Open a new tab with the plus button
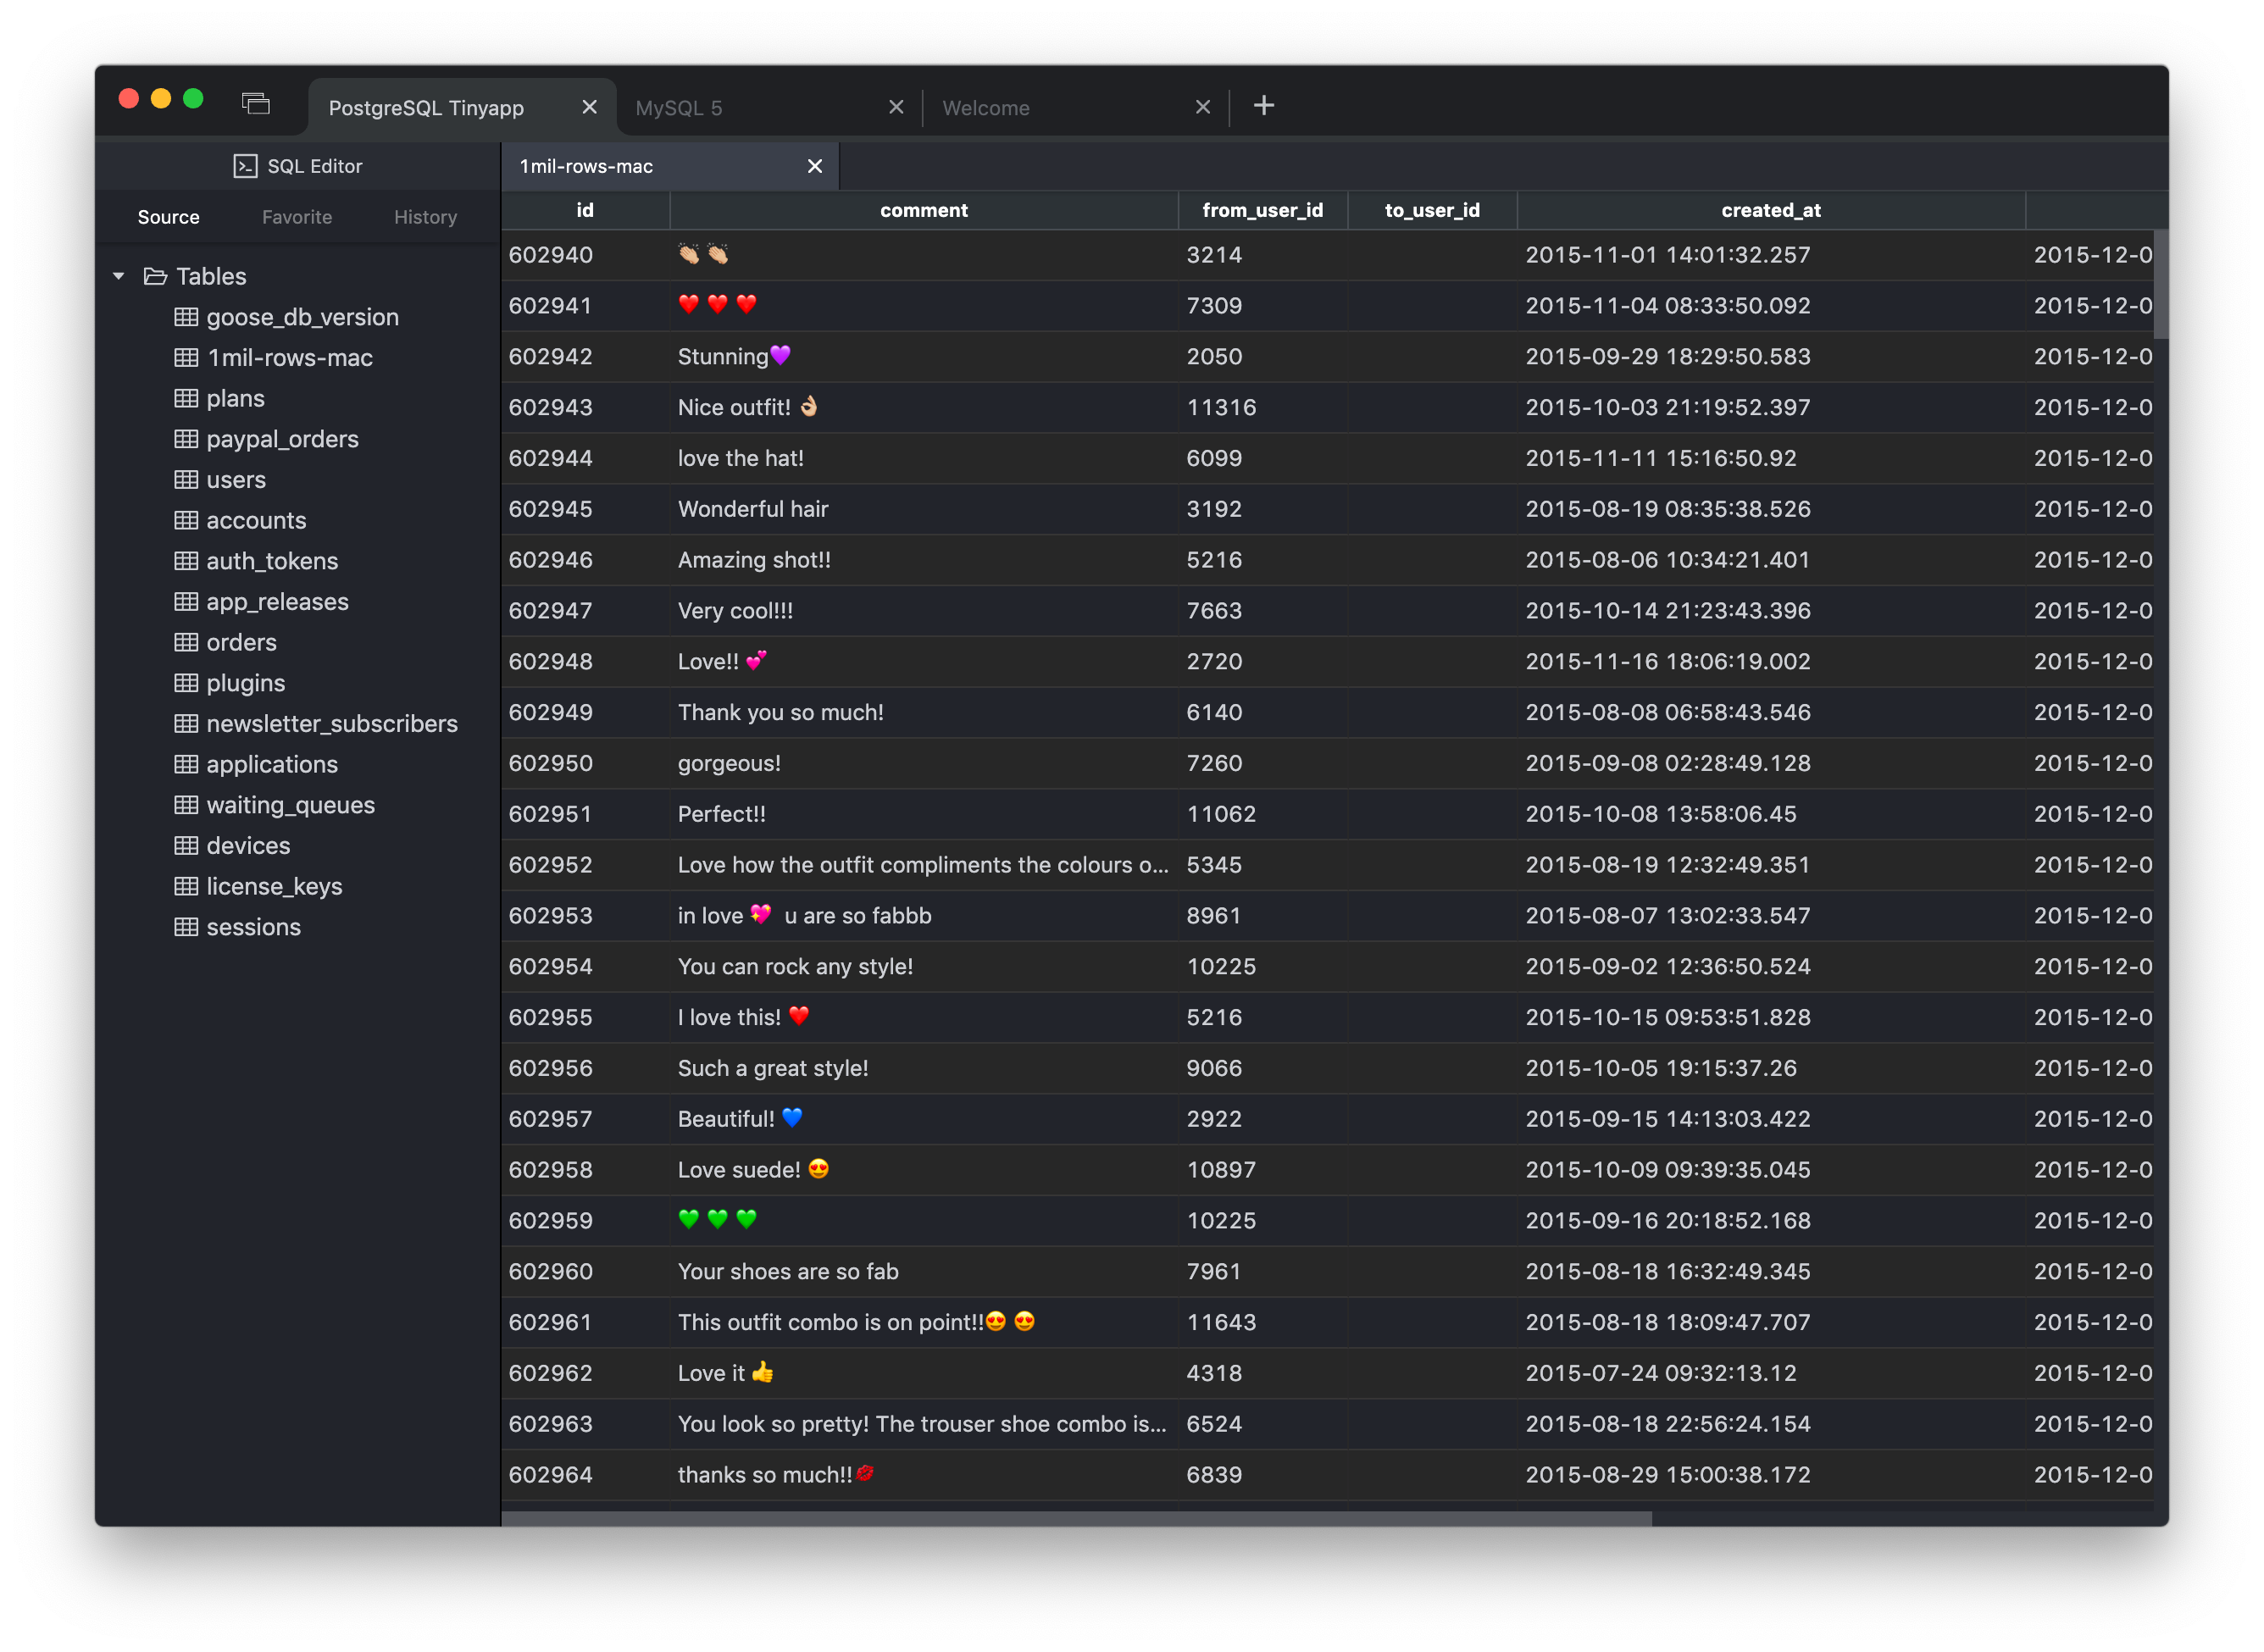The image size is (2264, 1652). (x=1263, y=105)
